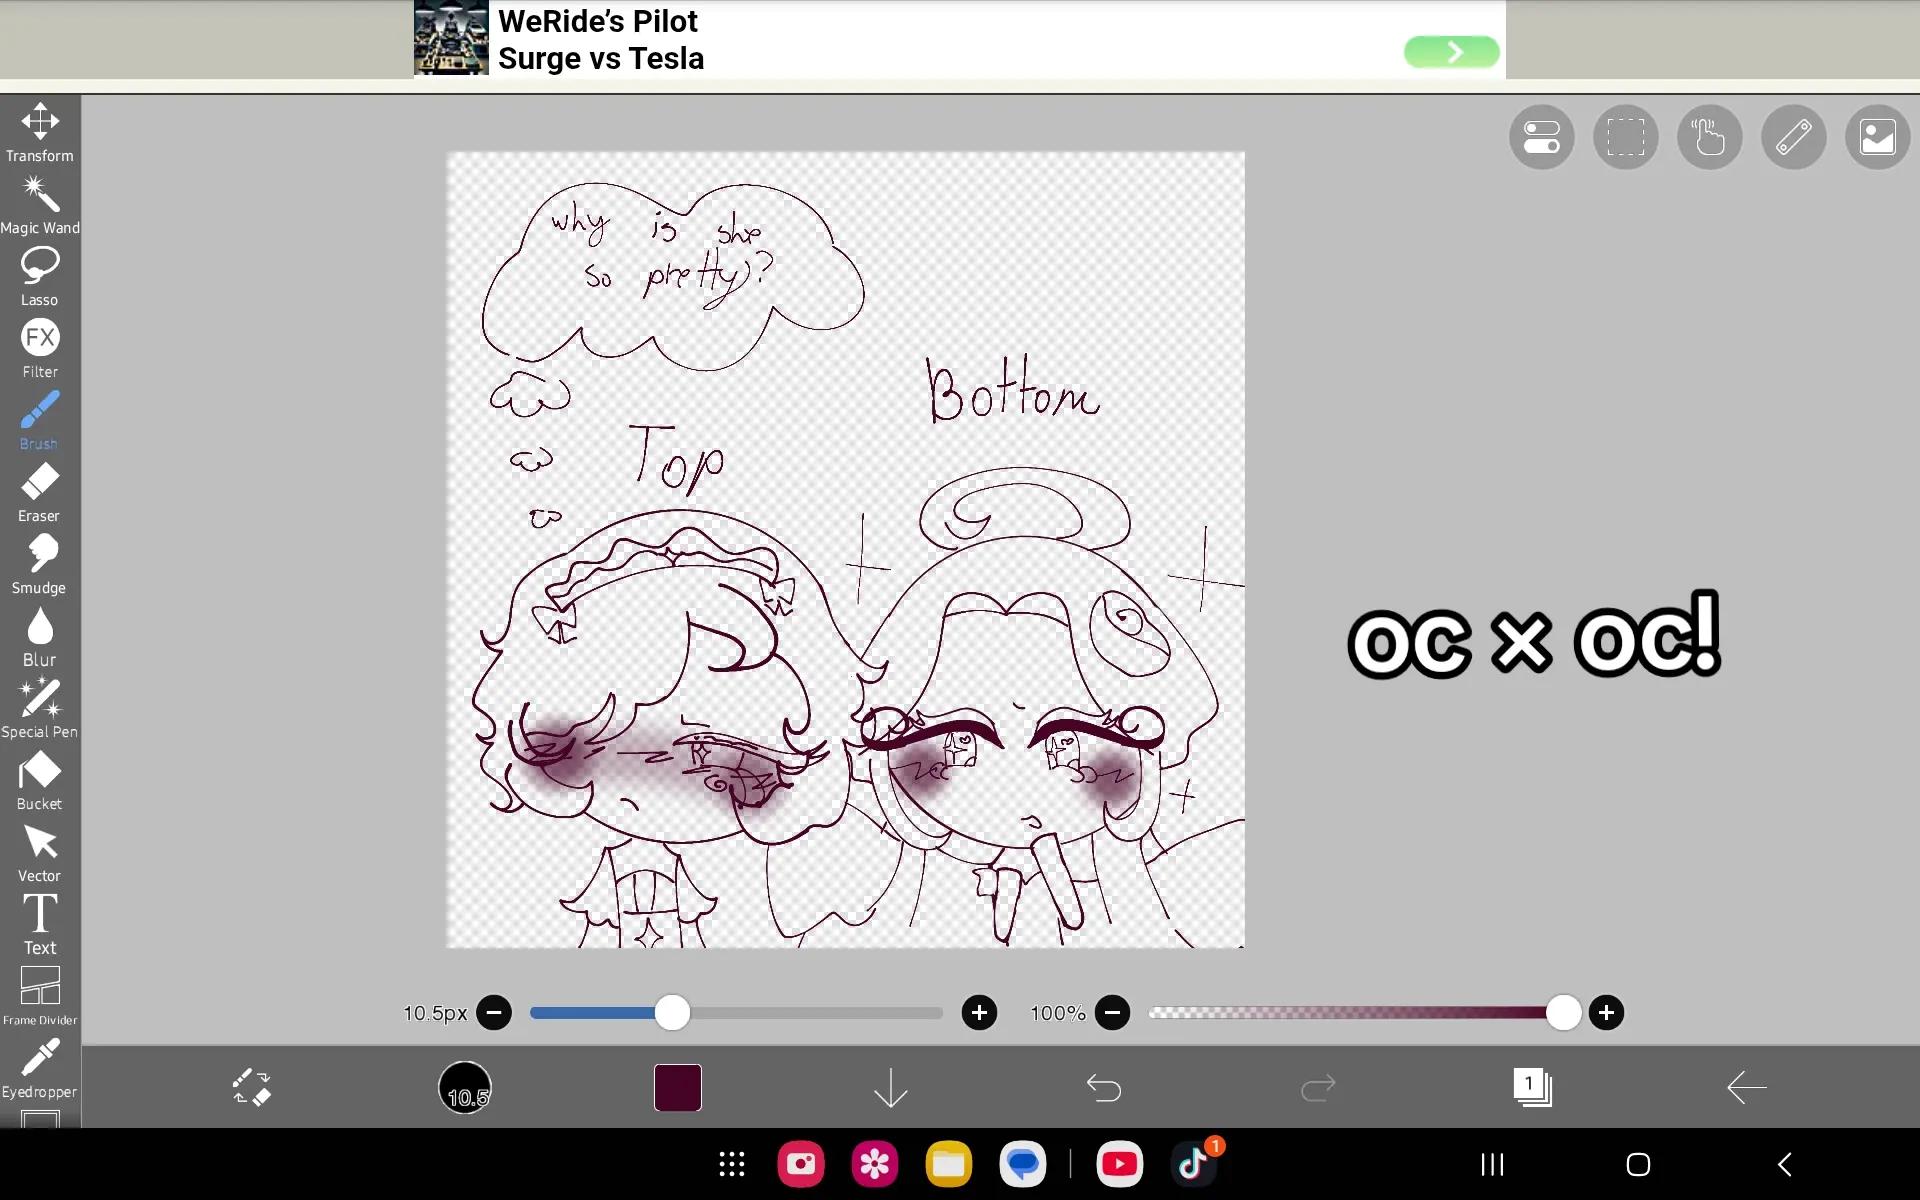This screenshot has width=1920, height=1200.
Task: Select the Vector tool
Action: [x=40, y=853]
